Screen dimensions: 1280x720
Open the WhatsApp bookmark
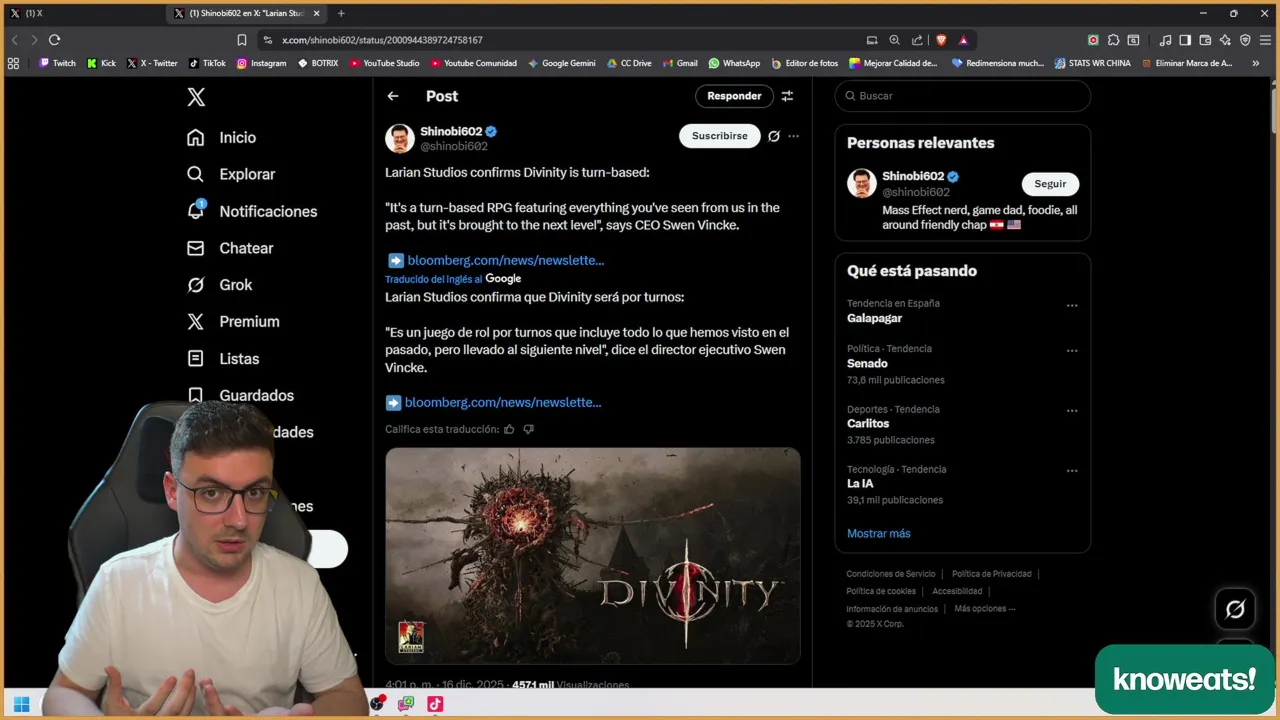(734, 63)
